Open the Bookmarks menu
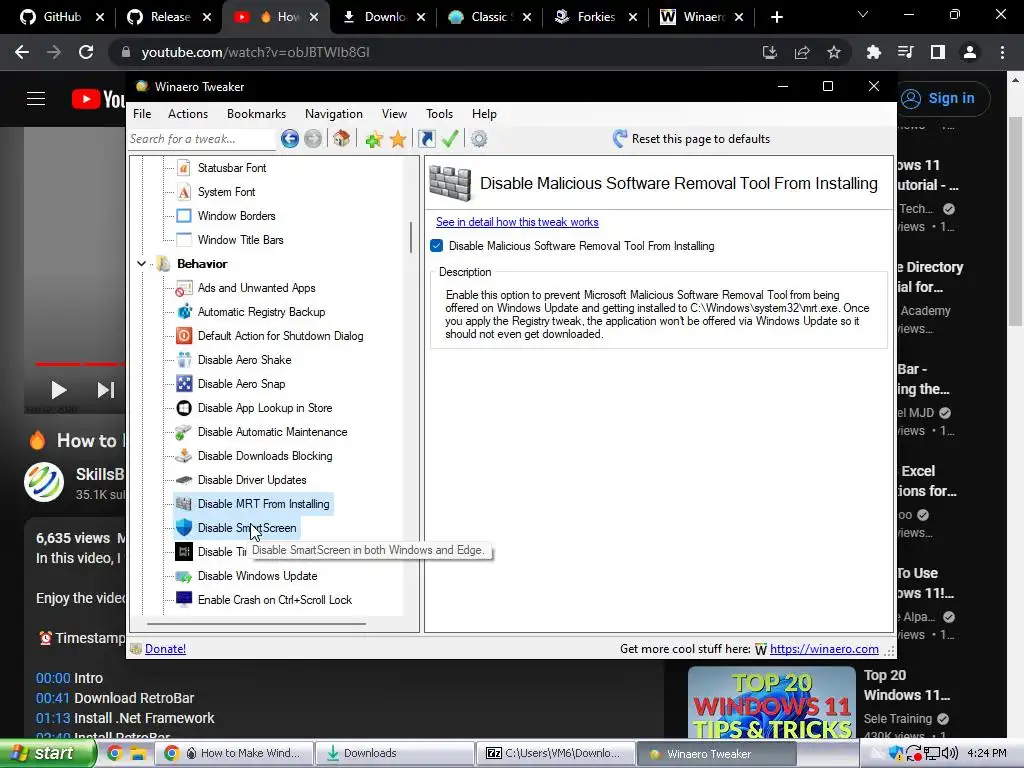Screen dimensions: 1024x768 pos(256,114)
